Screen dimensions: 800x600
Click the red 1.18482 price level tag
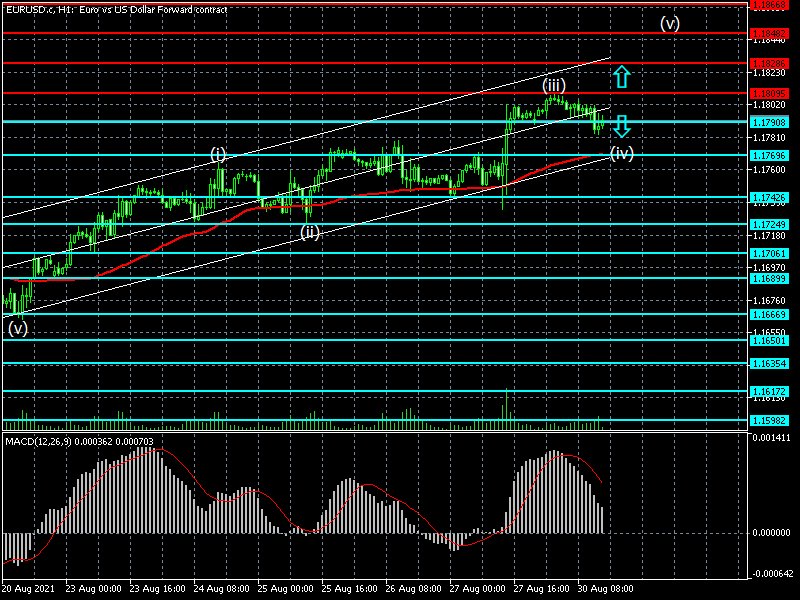pyautogui.click(x=769, y=34)
